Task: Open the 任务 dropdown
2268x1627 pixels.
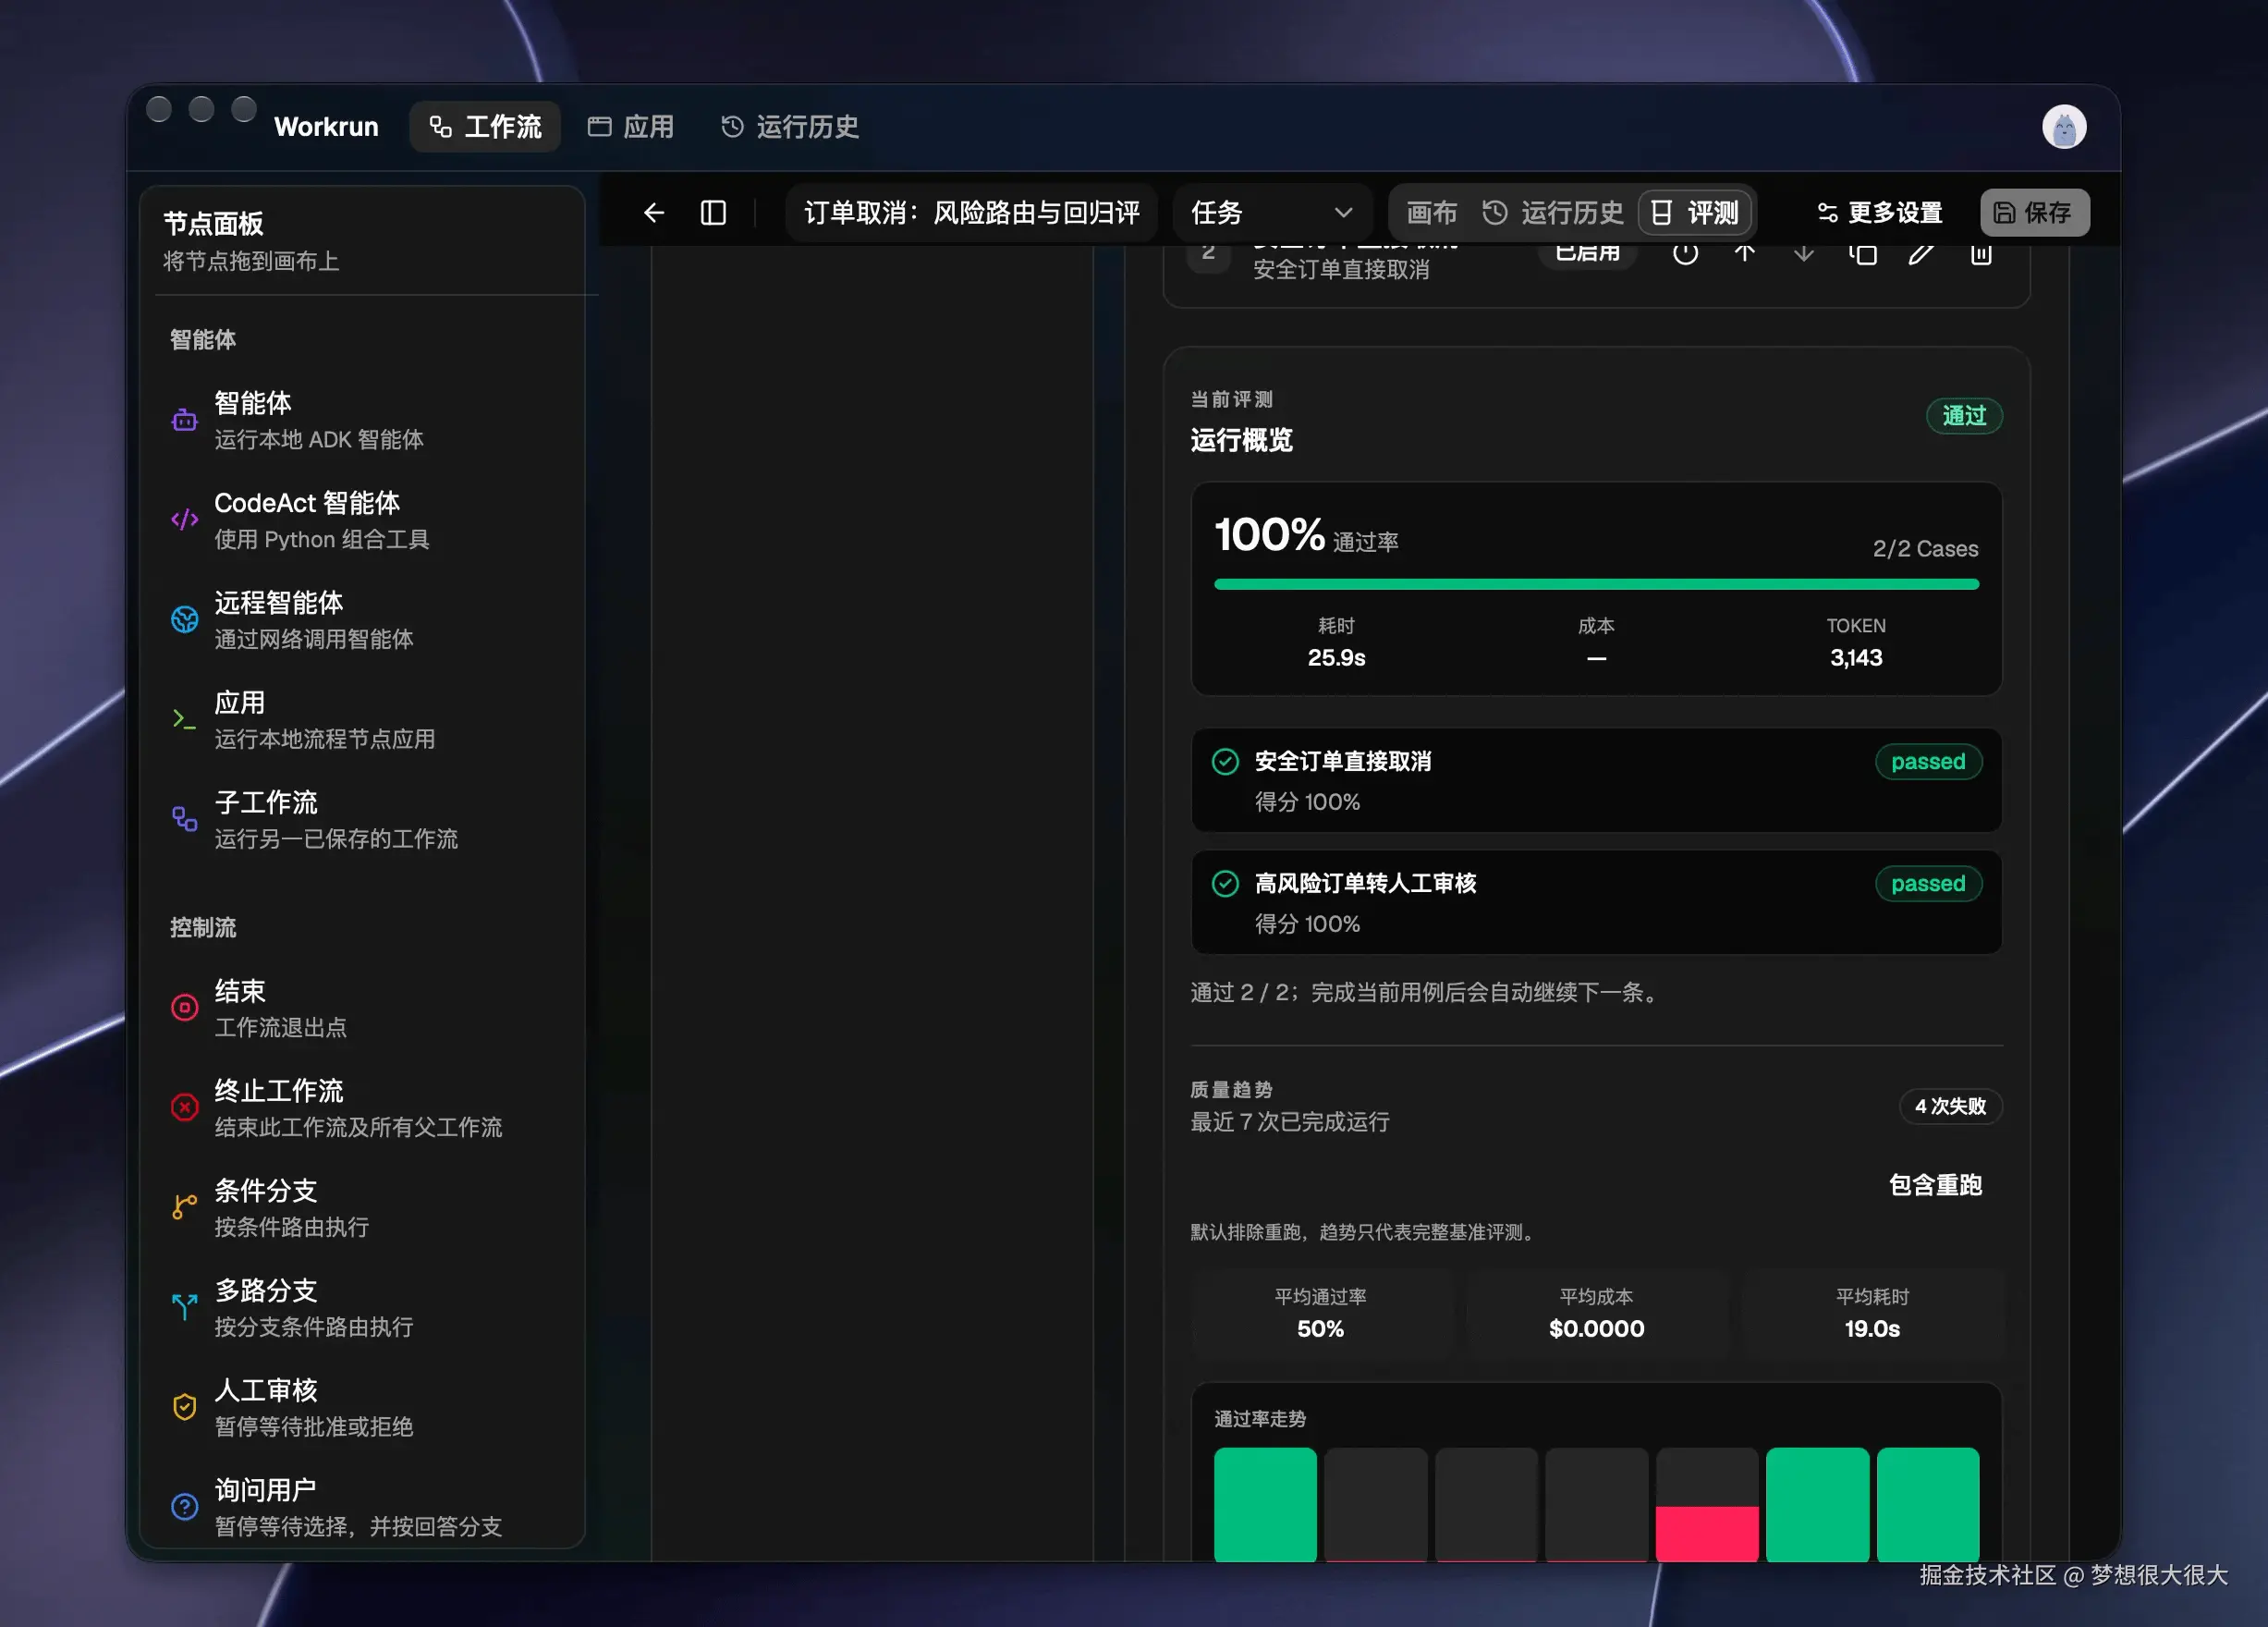Action: click(x=1272, y=213)
